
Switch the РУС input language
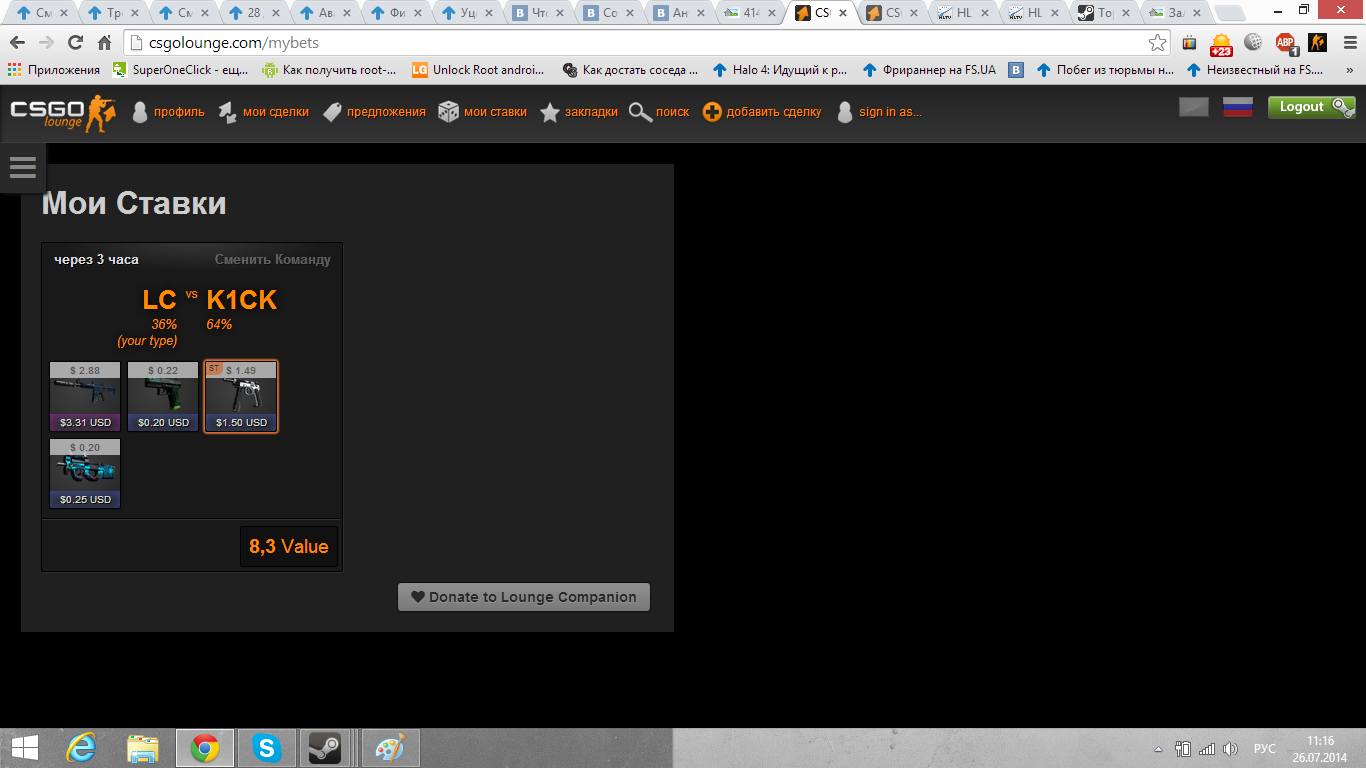1265,749
